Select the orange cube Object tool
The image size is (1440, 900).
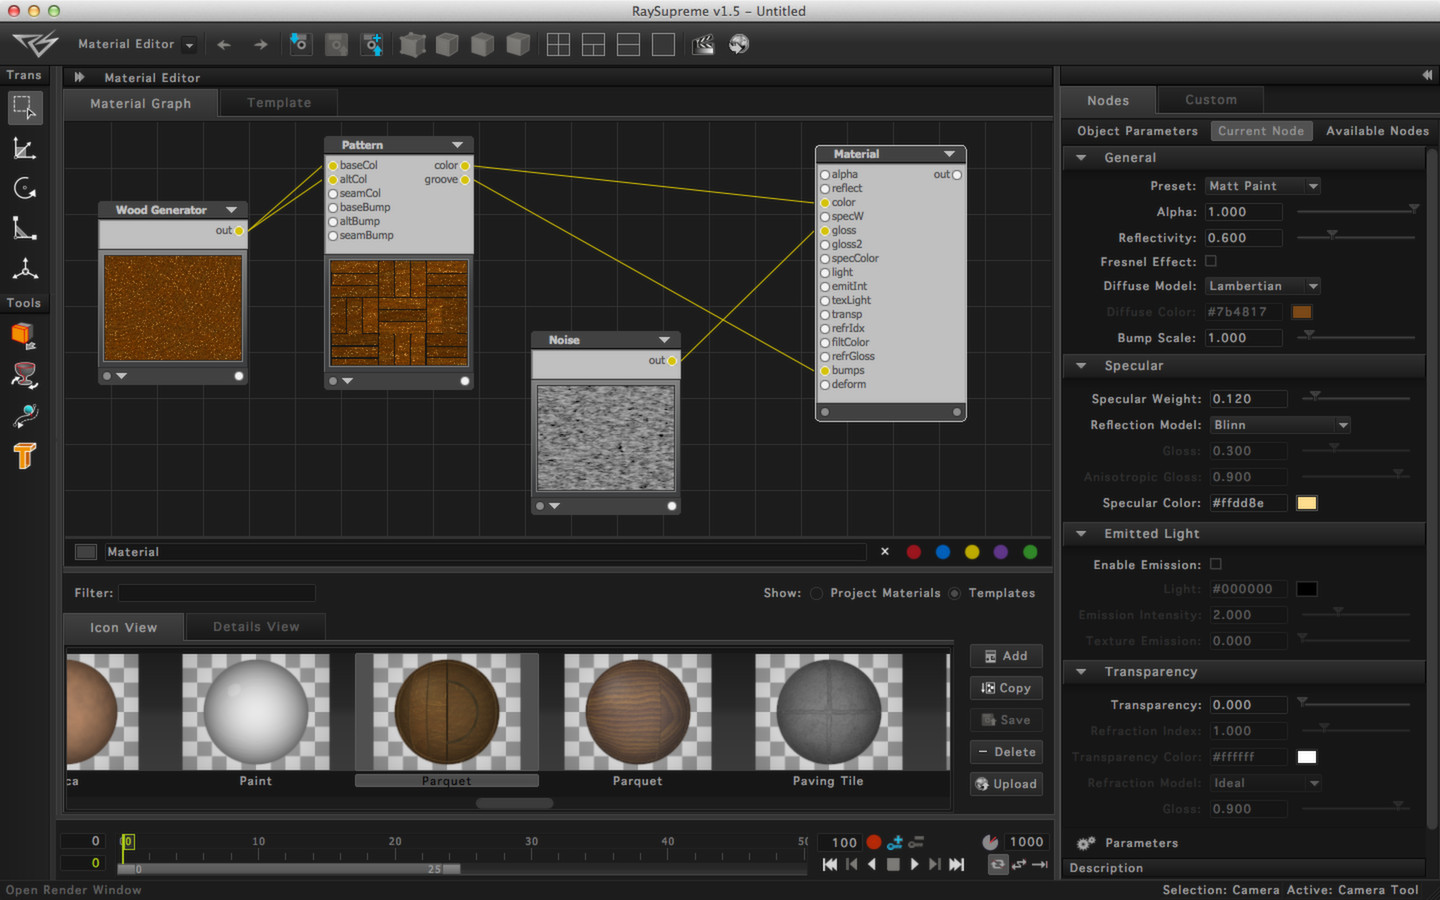point(25,335)
